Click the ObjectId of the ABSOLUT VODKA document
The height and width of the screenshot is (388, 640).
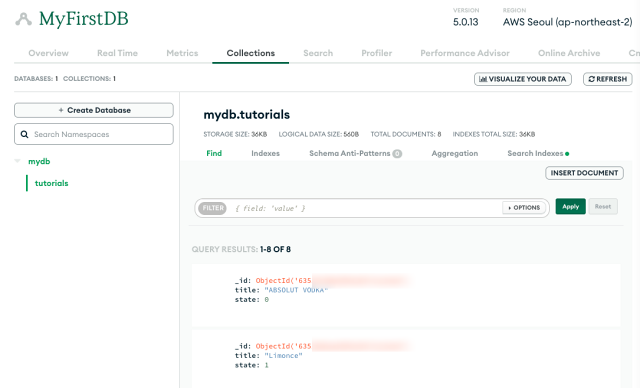[333, 281]
